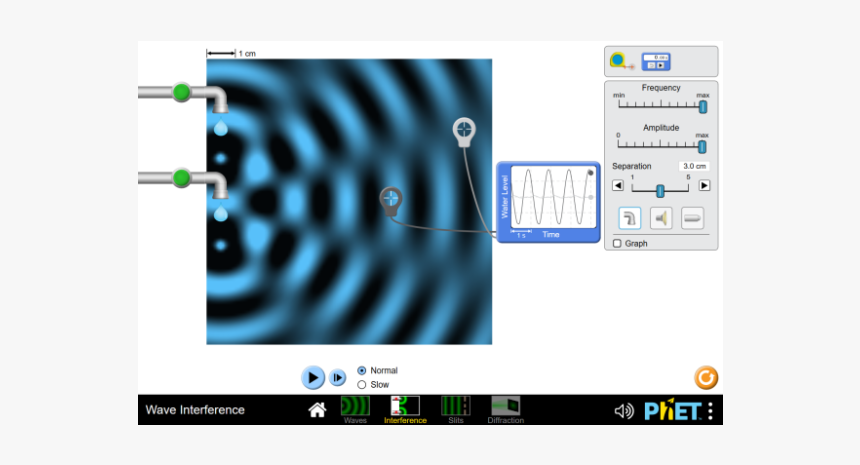Select the sound speaker scene button

pyautogui.click(x=661, y=218)
